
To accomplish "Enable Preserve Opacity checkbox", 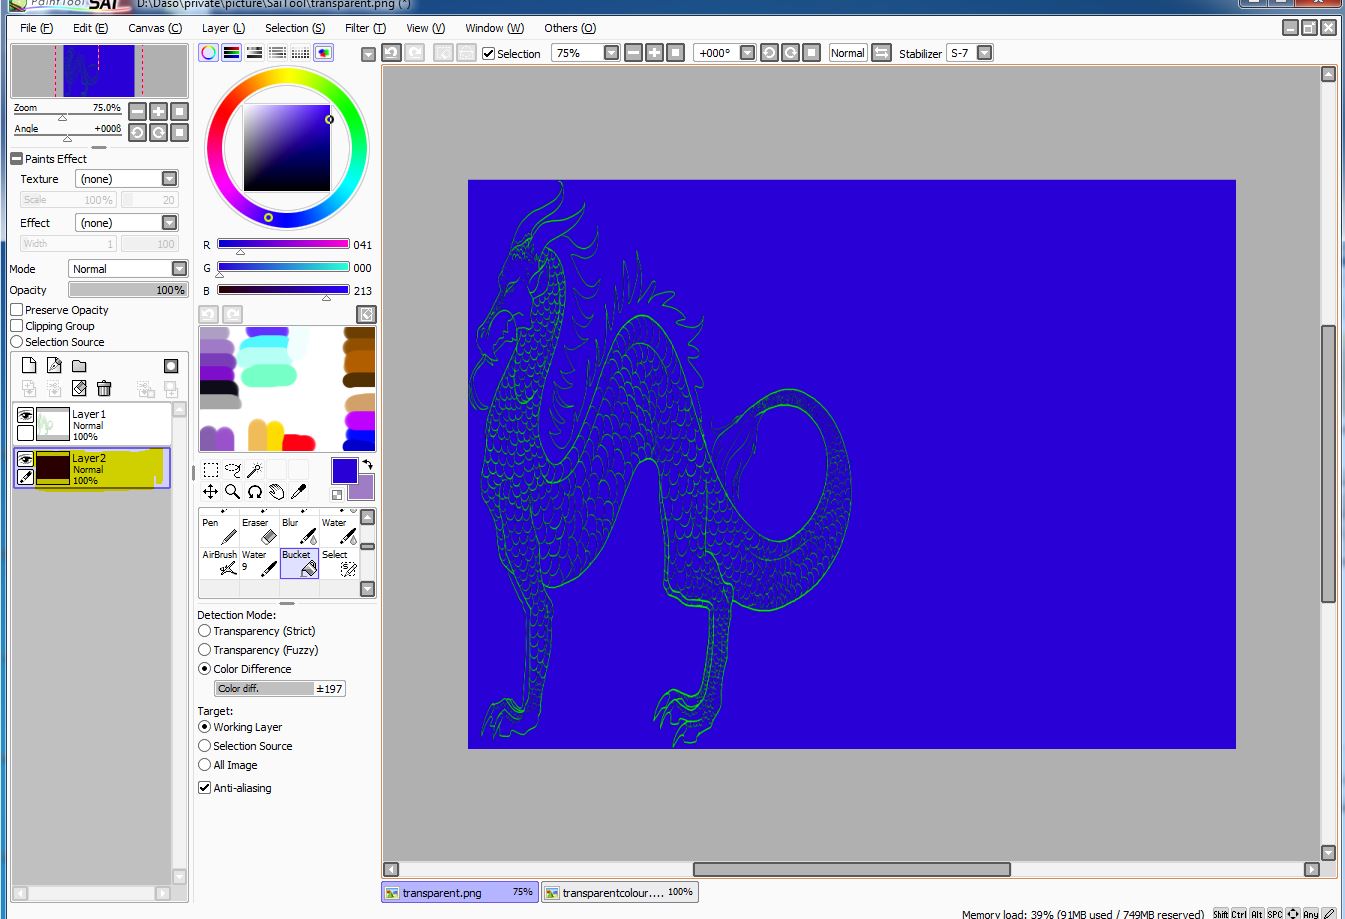I will tap(17, 310).
